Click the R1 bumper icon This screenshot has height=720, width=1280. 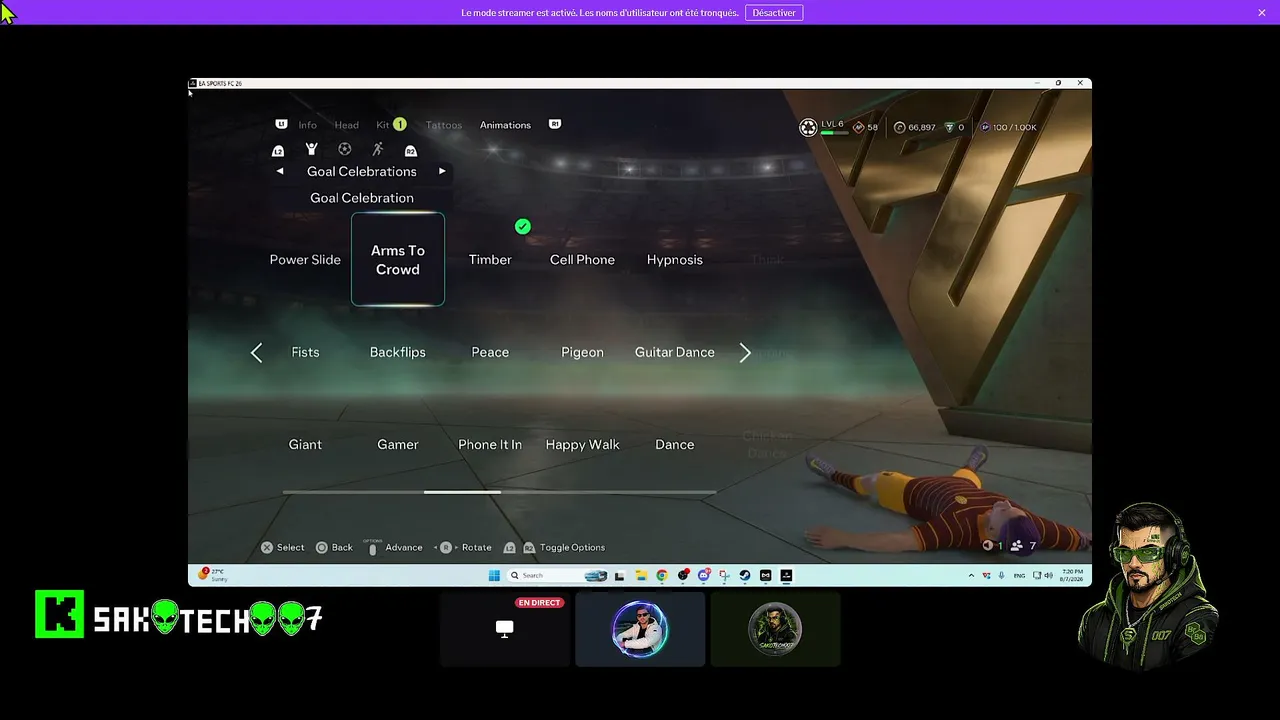pyautogui.click(x=555, y=124)
